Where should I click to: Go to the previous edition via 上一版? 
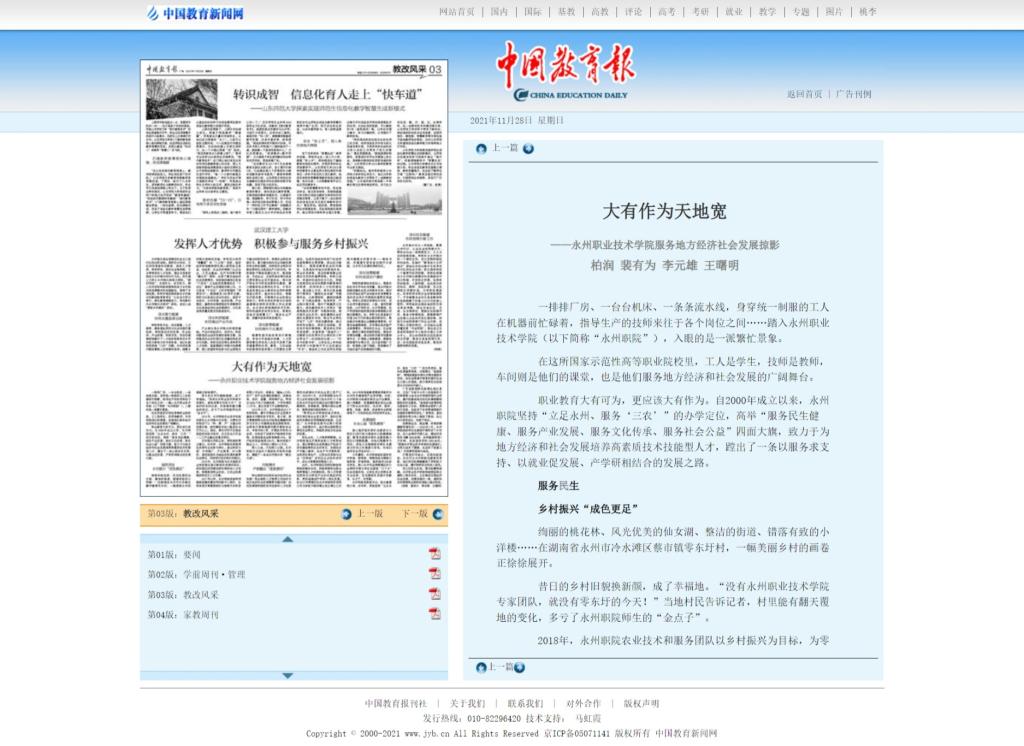pyautogui.click(x=370, y=514)
